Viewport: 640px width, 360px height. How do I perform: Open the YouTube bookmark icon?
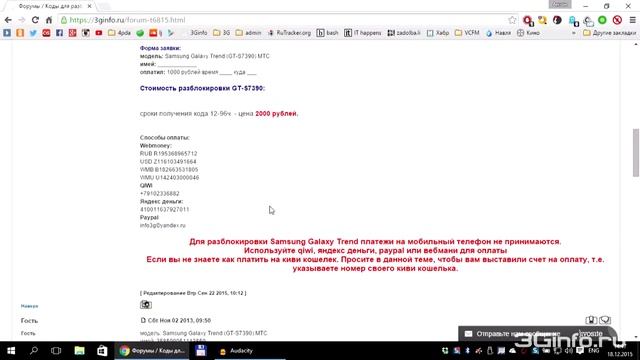(x=99, y=33)
